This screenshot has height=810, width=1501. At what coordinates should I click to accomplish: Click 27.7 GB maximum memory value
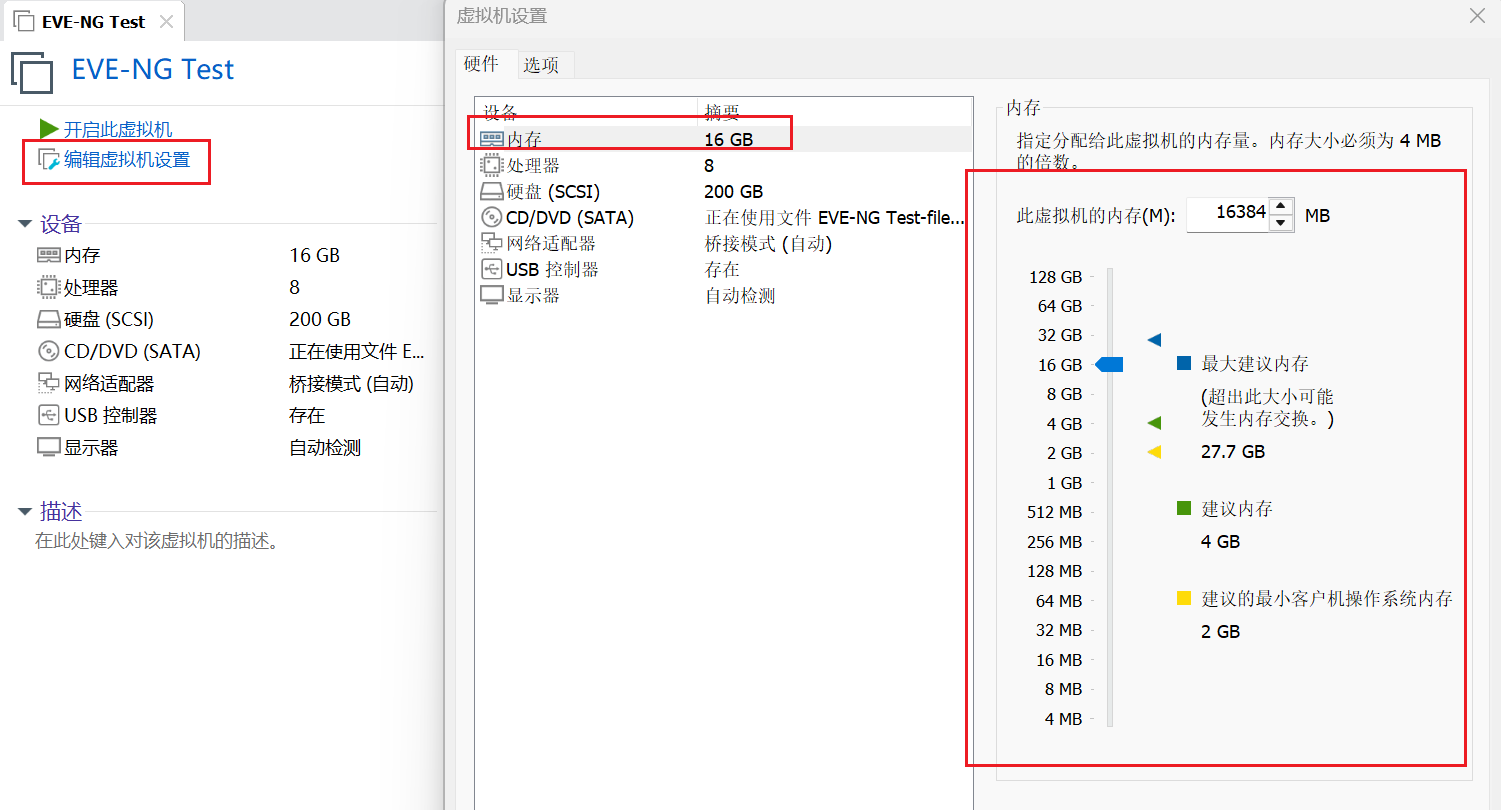coord(1233,452)
